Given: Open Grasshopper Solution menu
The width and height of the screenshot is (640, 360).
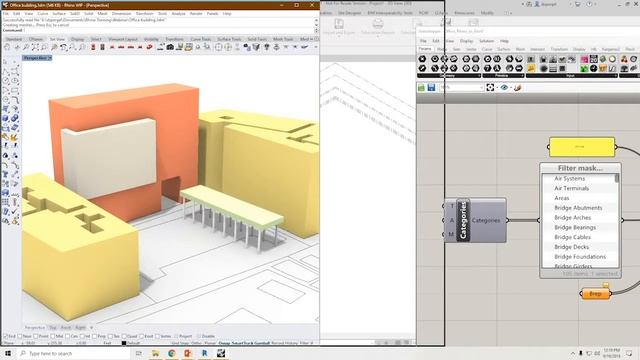Looking at the screenshot, I should tap(486, 41).
